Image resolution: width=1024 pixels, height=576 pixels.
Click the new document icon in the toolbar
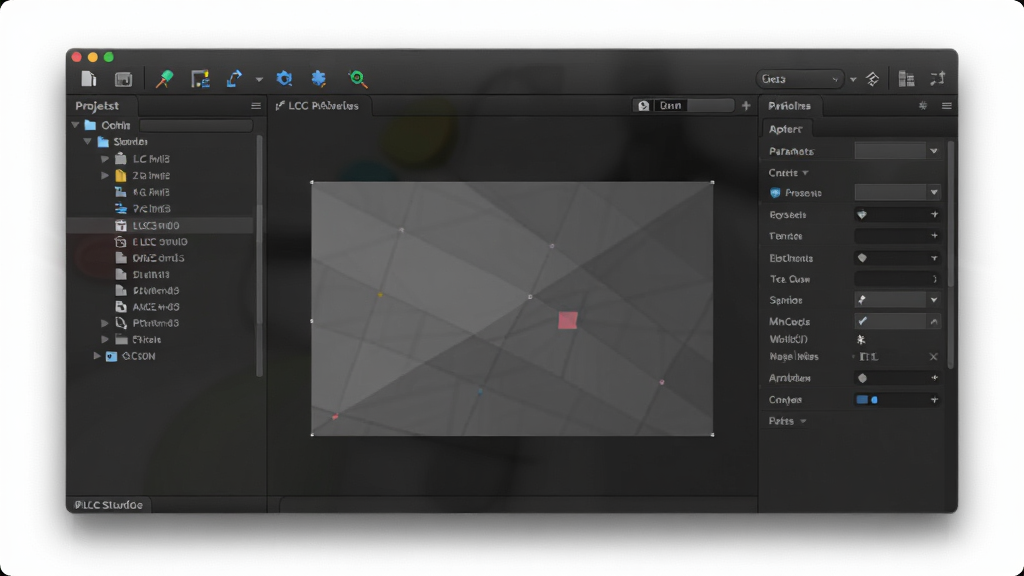pos(88,79)
